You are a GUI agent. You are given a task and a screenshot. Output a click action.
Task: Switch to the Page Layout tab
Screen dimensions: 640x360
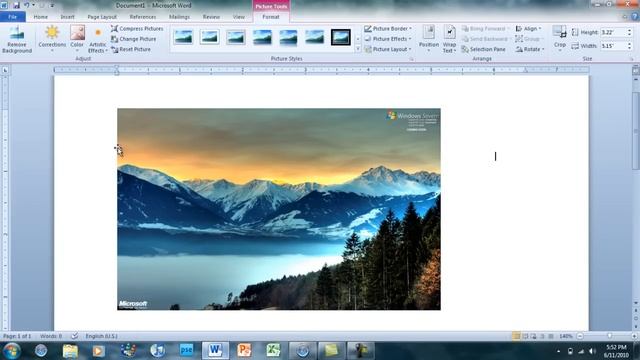[x=102, y=17]
